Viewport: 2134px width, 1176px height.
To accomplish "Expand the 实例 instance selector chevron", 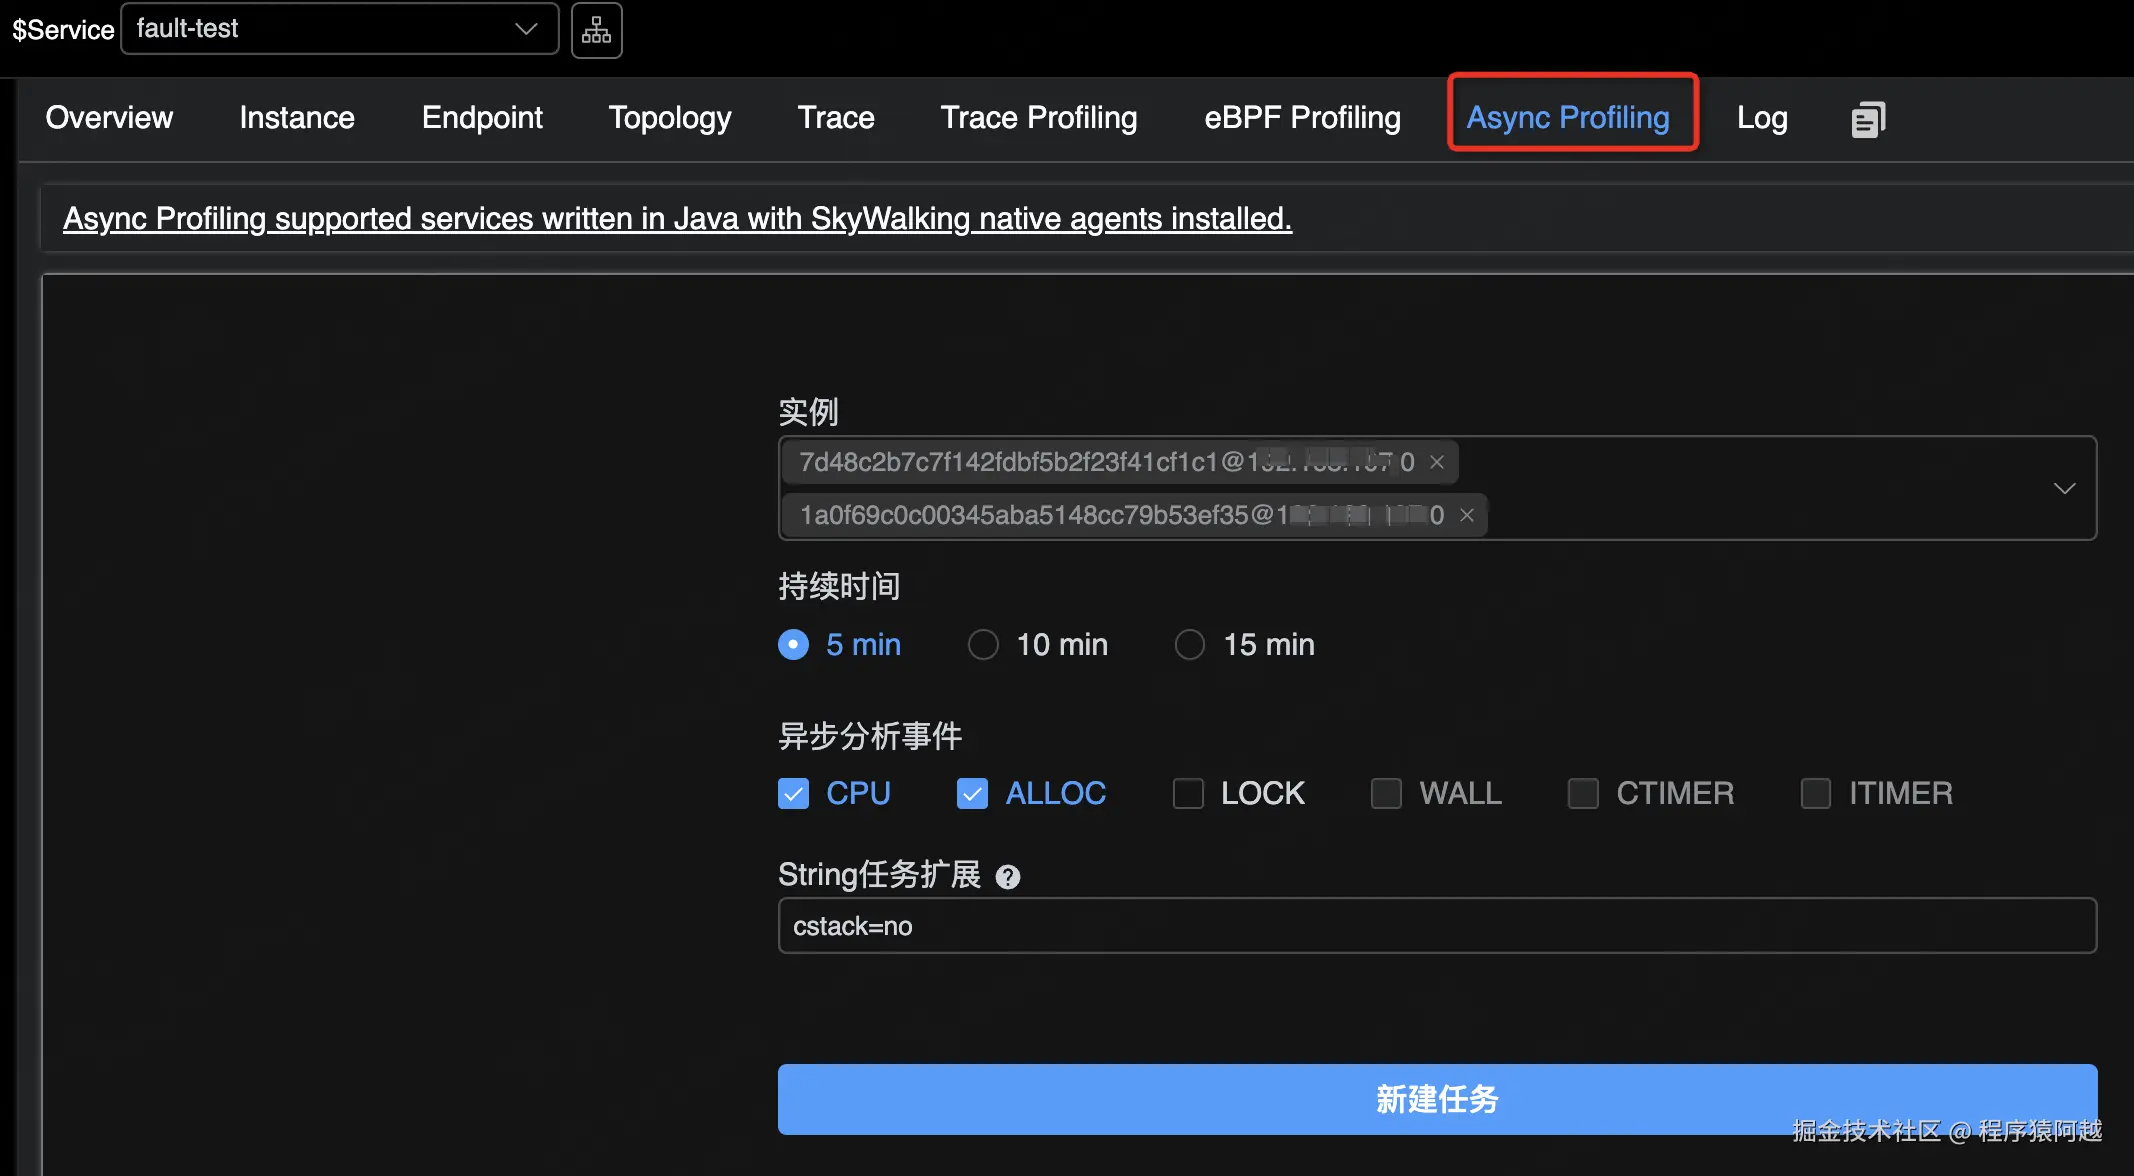I will pyautogui.click(x=2064, y=488).
